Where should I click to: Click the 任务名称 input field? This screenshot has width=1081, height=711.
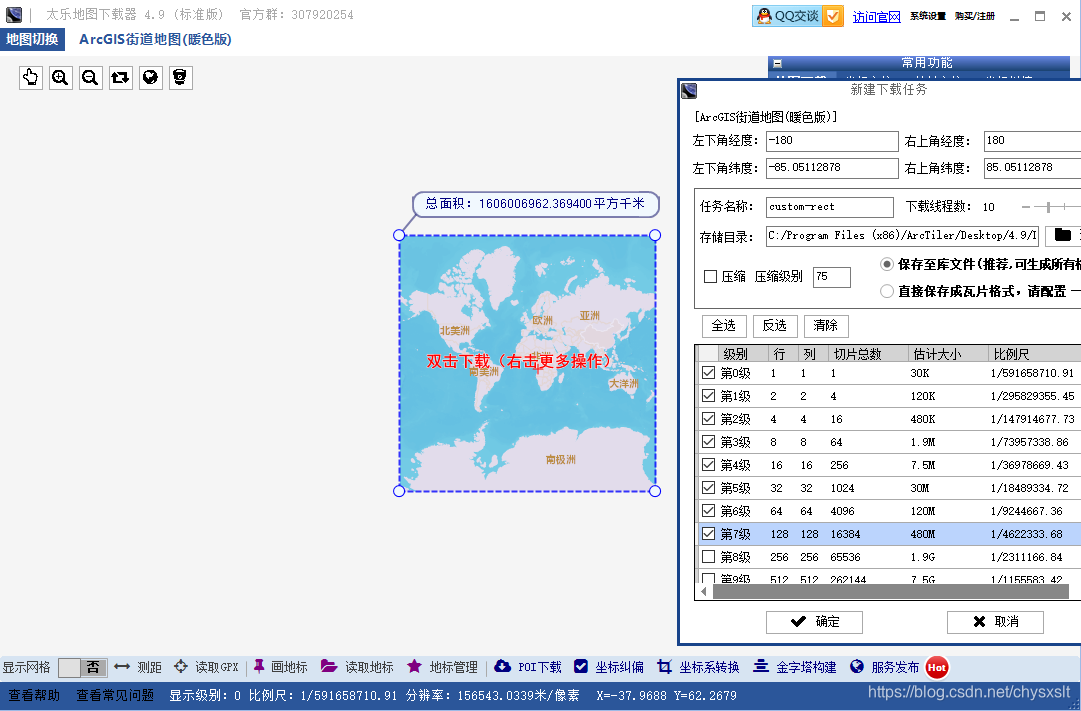coord(830,207)
